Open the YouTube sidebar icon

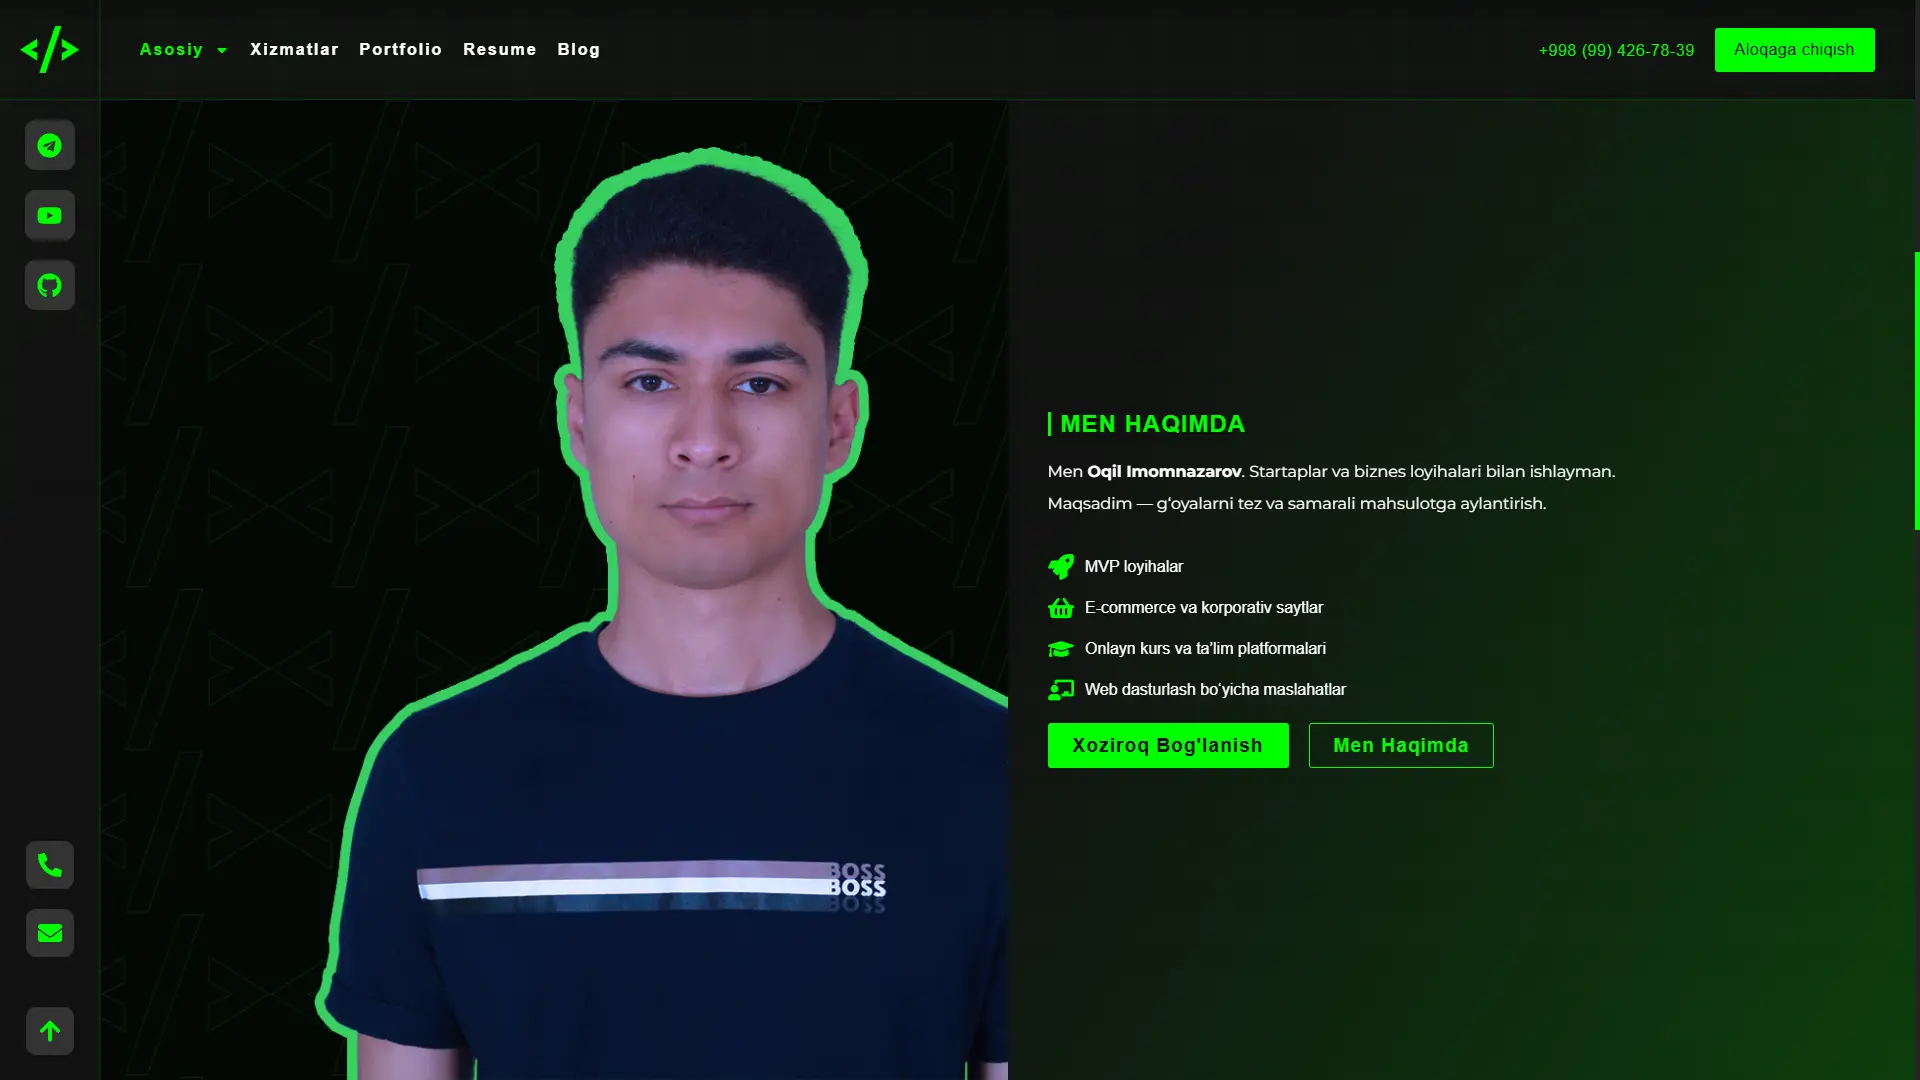pos(49,215)
